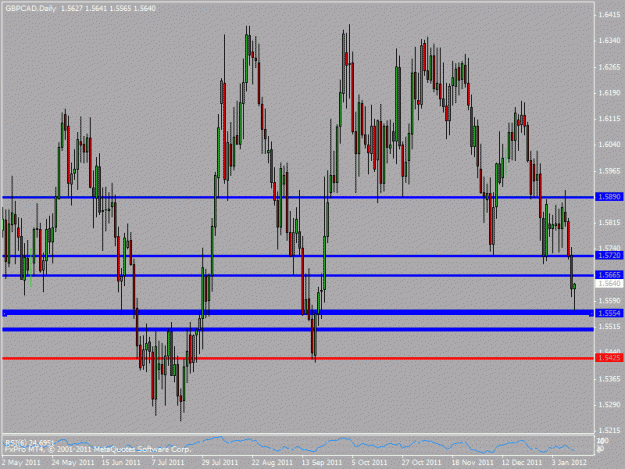The height and width of the screenshot is (469, 625).
Task: Click the 22 Aug 2011 date label
Action: click(272, 462)
